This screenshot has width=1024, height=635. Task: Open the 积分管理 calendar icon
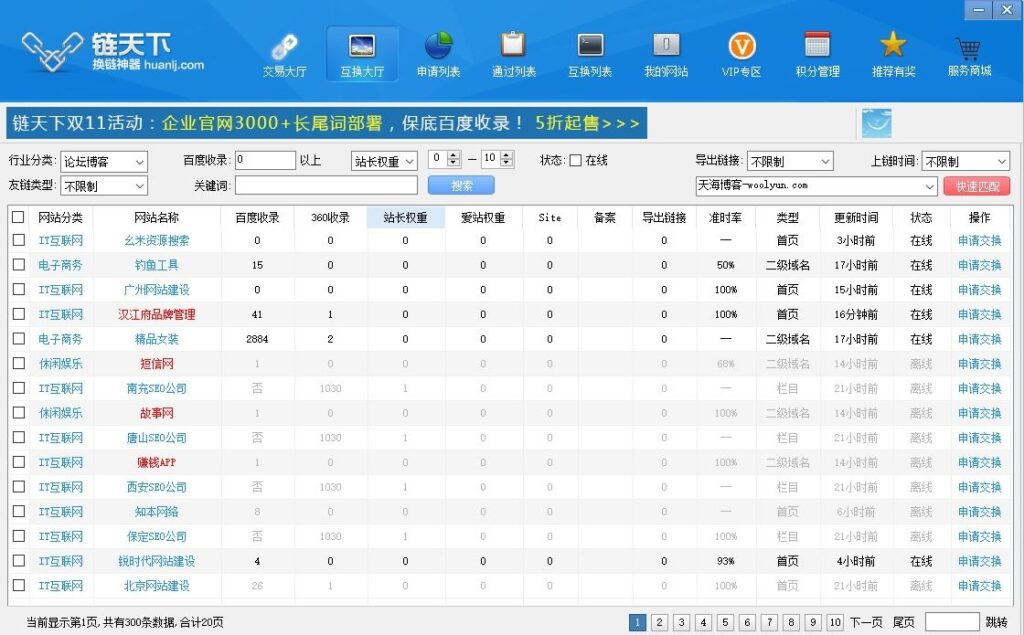tap(818, 55)
